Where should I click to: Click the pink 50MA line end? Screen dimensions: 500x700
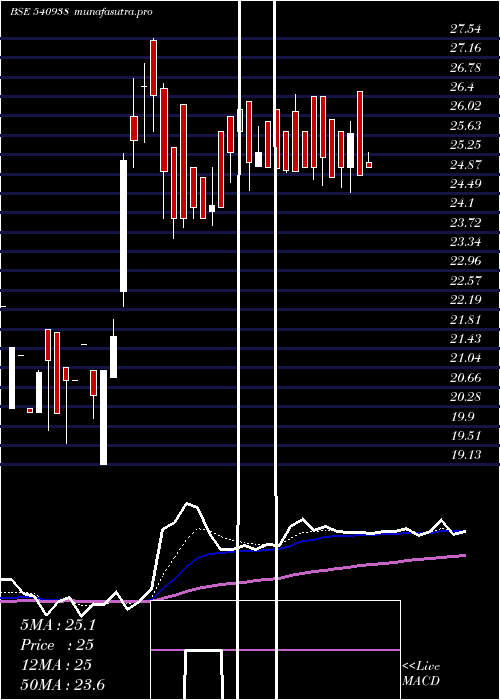(x=464, y=555)
